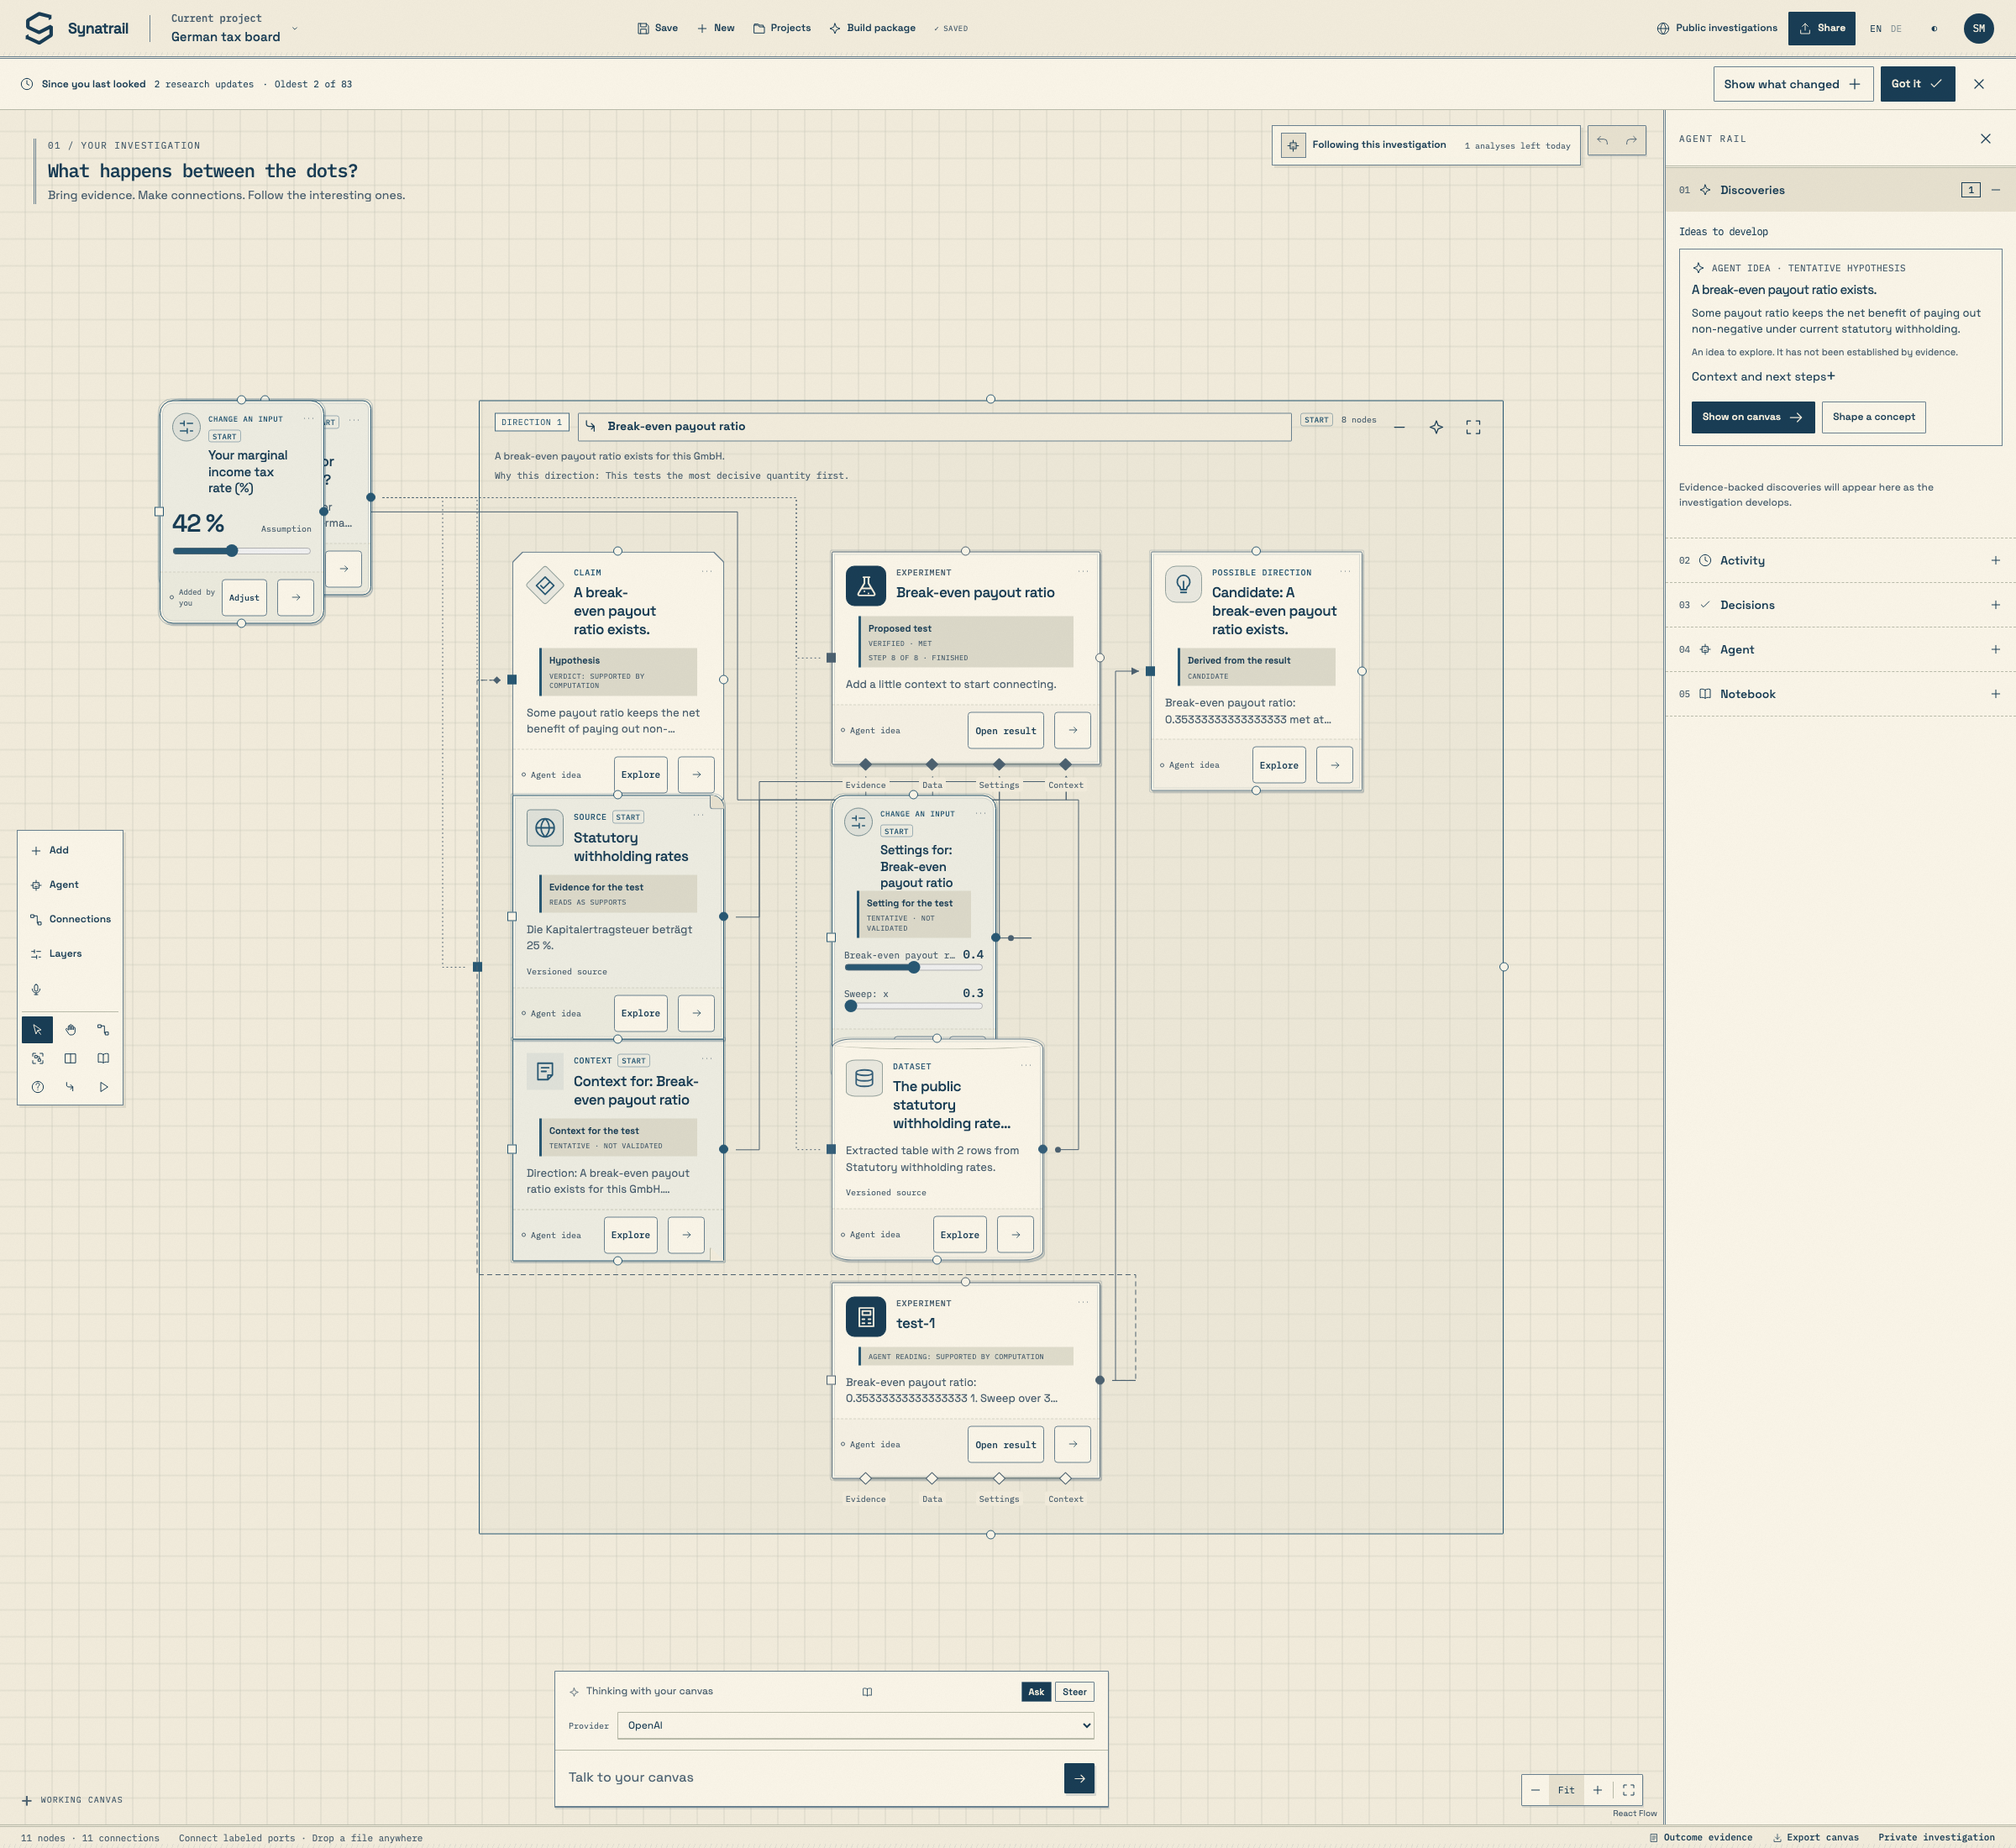
Task: Click the fullscreen icon on the Direction 1 frame
Action: [x=1473, y=427]
